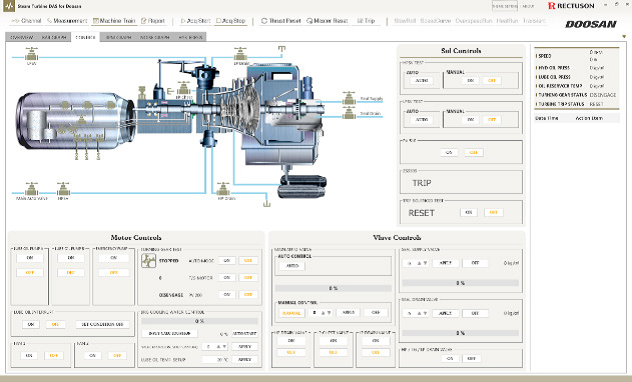The width and height of the screenshot is (632, 382).
Task: Click AUTO under Auto Control in Valve Controls
Action: click(292, 266)
